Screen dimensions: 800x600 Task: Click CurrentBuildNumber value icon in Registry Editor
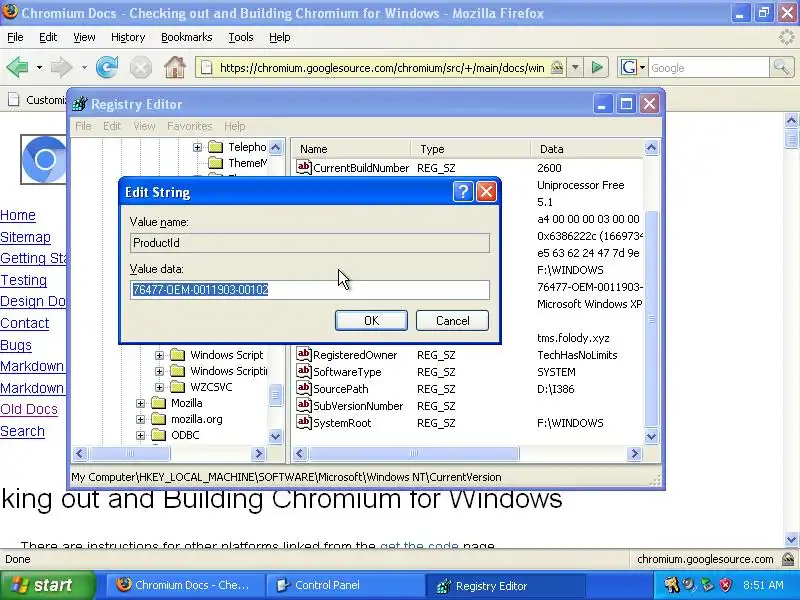[x=304, y=167]
